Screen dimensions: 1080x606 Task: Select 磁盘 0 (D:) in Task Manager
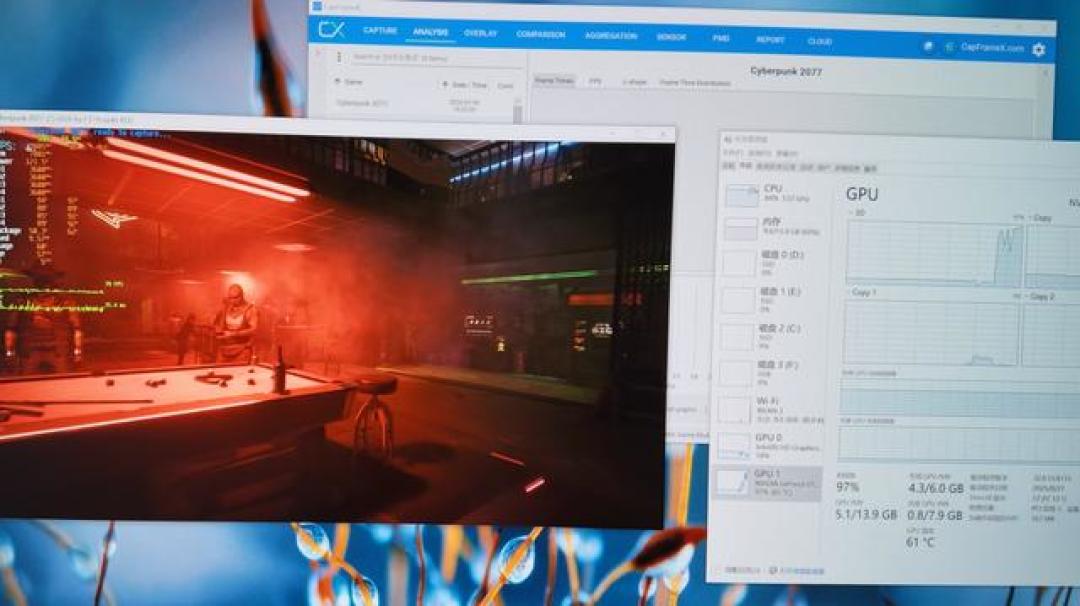[x=770, y=263]
